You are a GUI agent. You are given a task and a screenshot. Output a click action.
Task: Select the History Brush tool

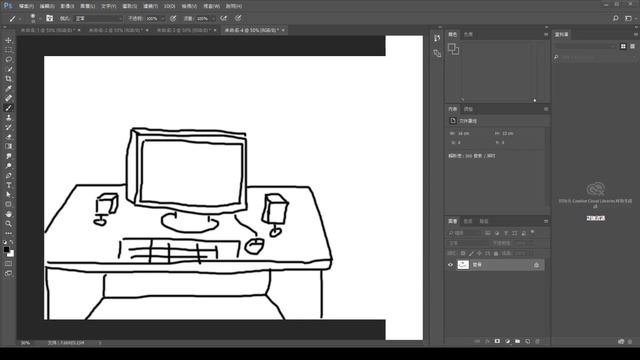(9, 127)
